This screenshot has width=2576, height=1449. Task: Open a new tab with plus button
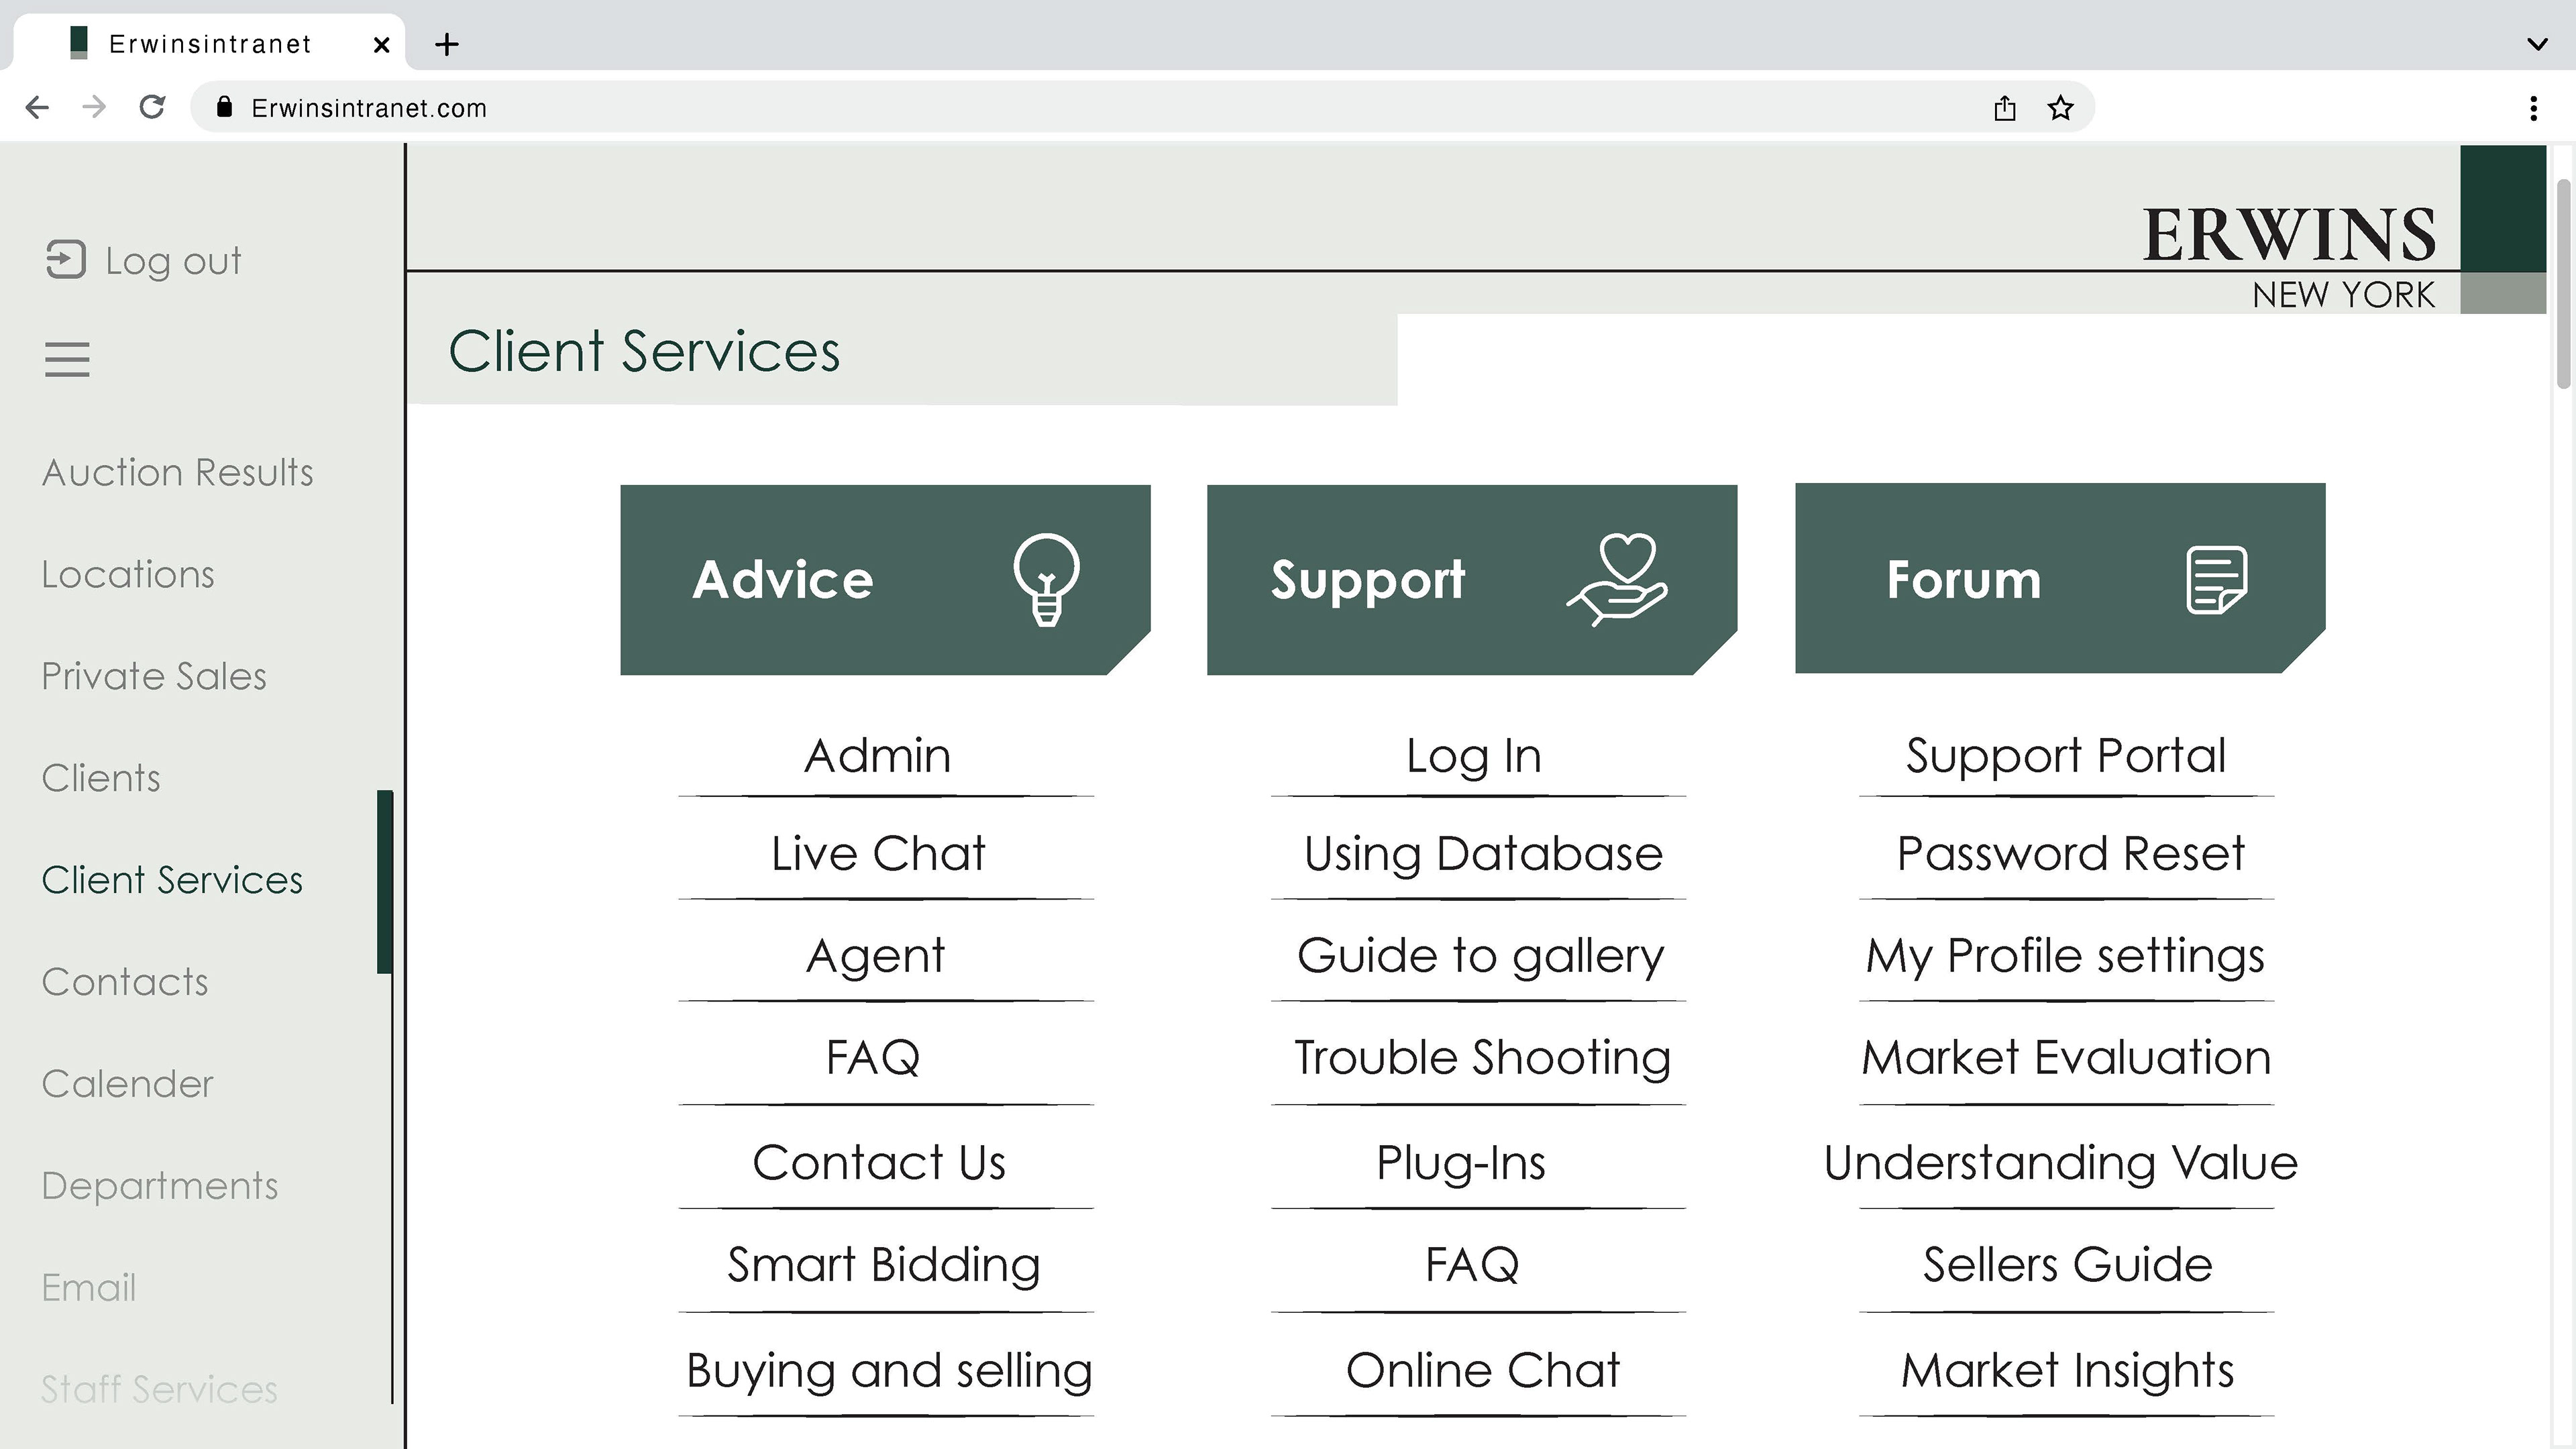tap(447, 44)
